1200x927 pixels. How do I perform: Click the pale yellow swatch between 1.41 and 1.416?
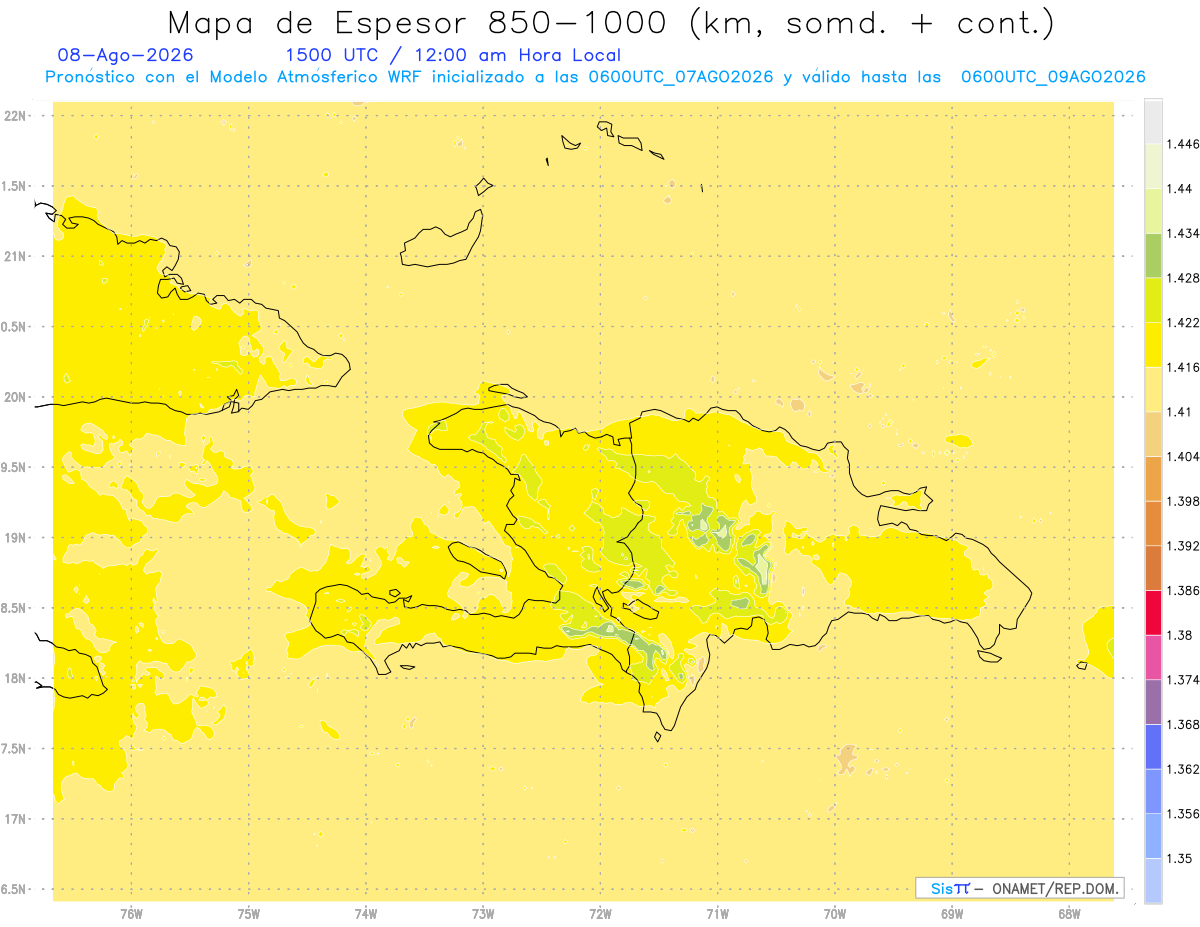tap(1153, 389)
